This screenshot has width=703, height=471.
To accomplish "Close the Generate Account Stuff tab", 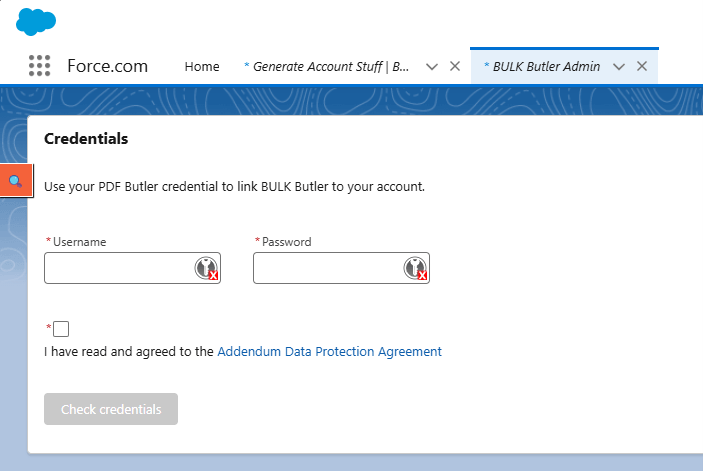I will coord(455,66).
